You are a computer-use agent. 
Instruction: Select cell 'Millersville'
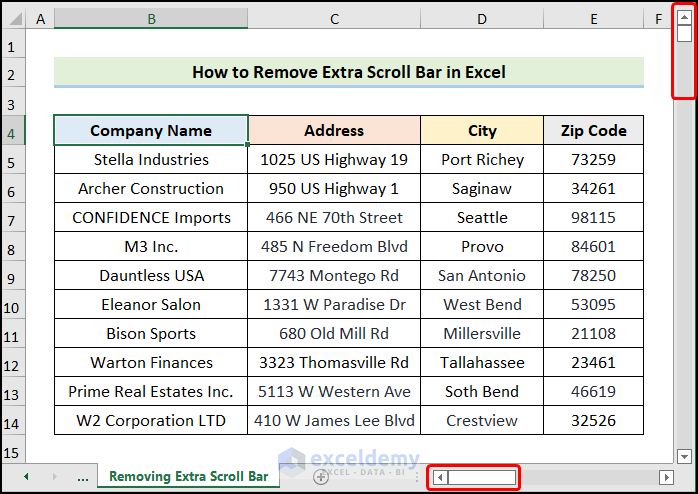coord(482,333)
